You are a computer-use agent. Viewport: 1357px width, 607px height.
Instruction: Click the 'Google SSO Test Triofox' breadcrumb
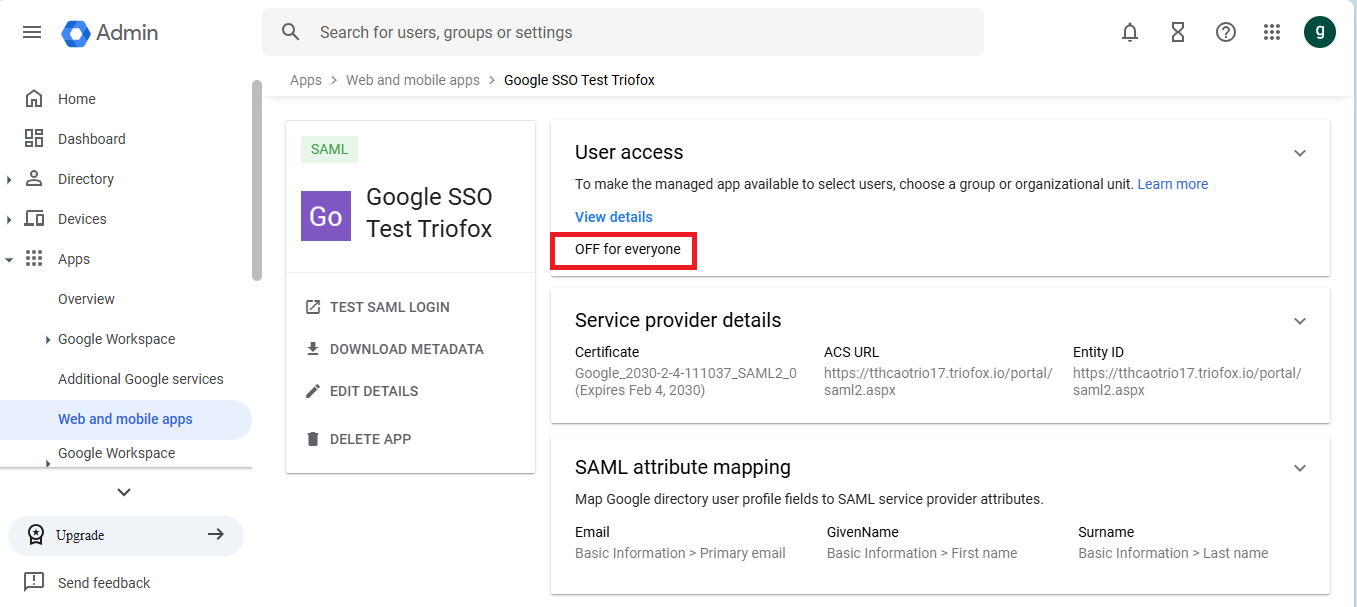point(579,80)
